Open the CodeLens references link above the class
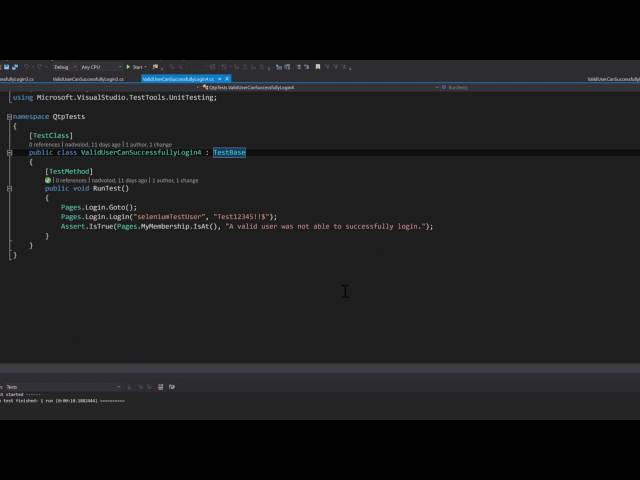The image size is (640, 480). point(44,144)
